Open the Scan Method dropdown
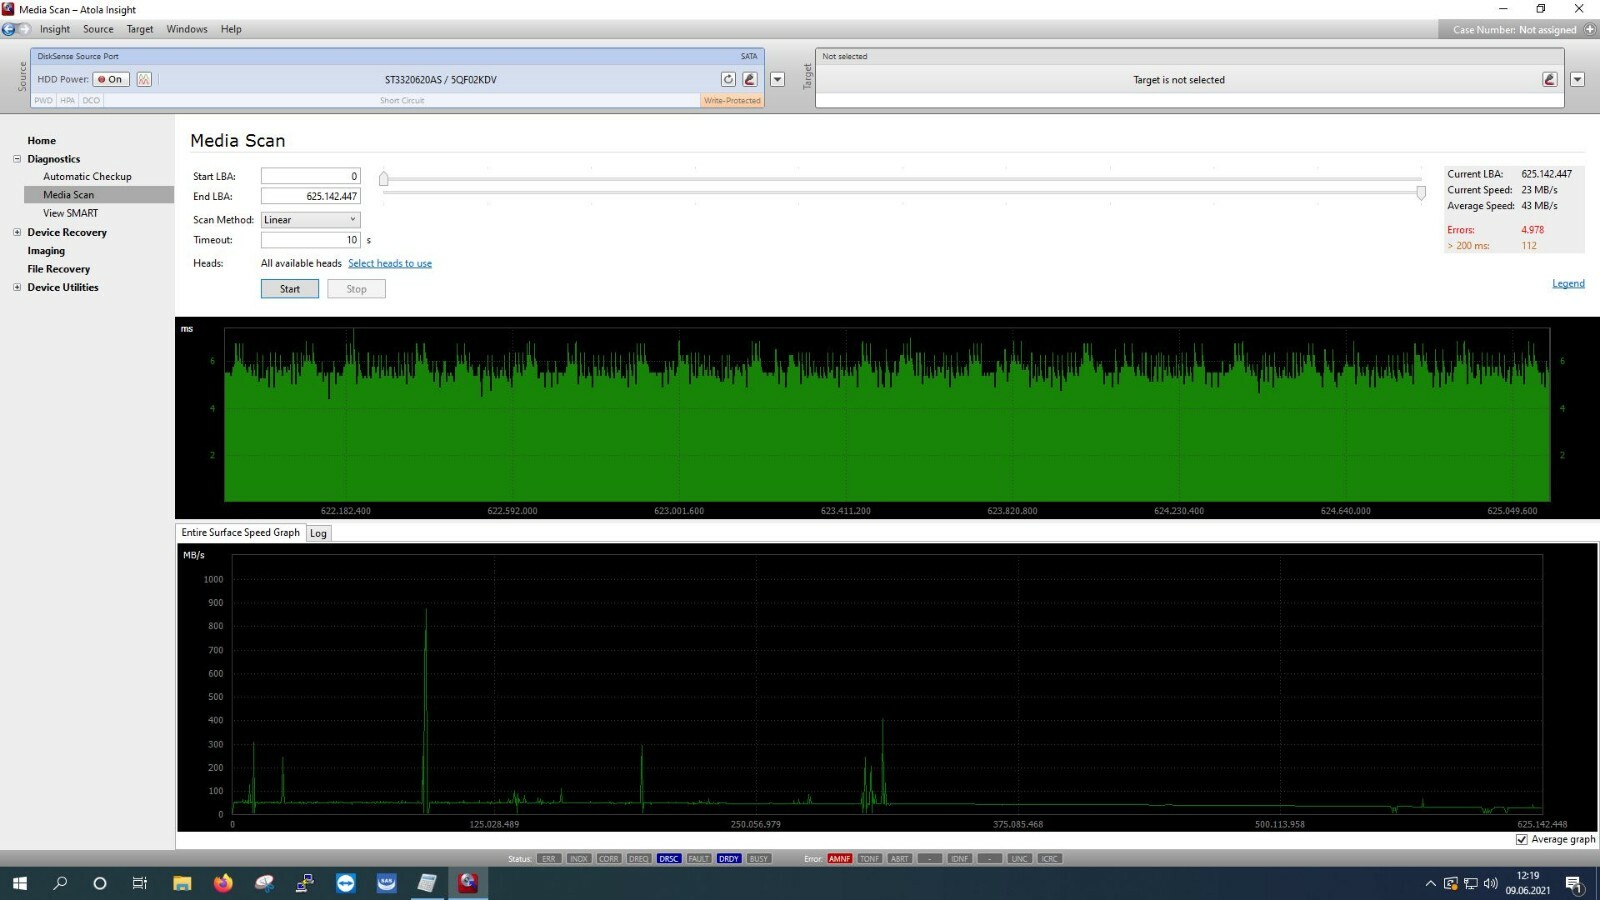Viewport: 1600px width, 900px height. point(310,220)
